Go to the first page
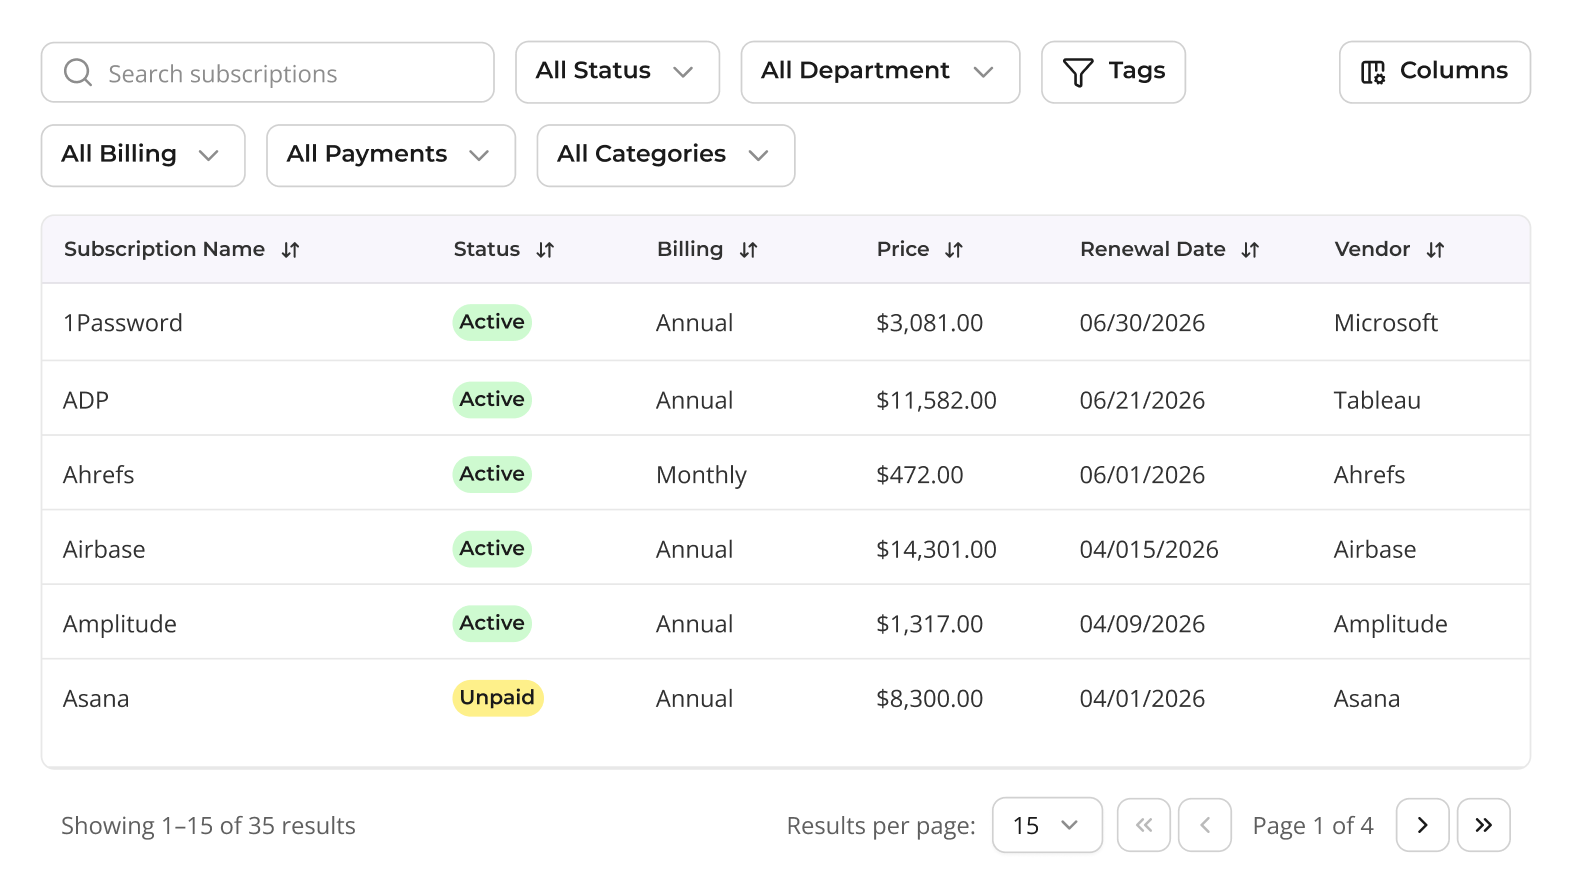This screenshot has width=1572, height=894. pos(1144,825)
